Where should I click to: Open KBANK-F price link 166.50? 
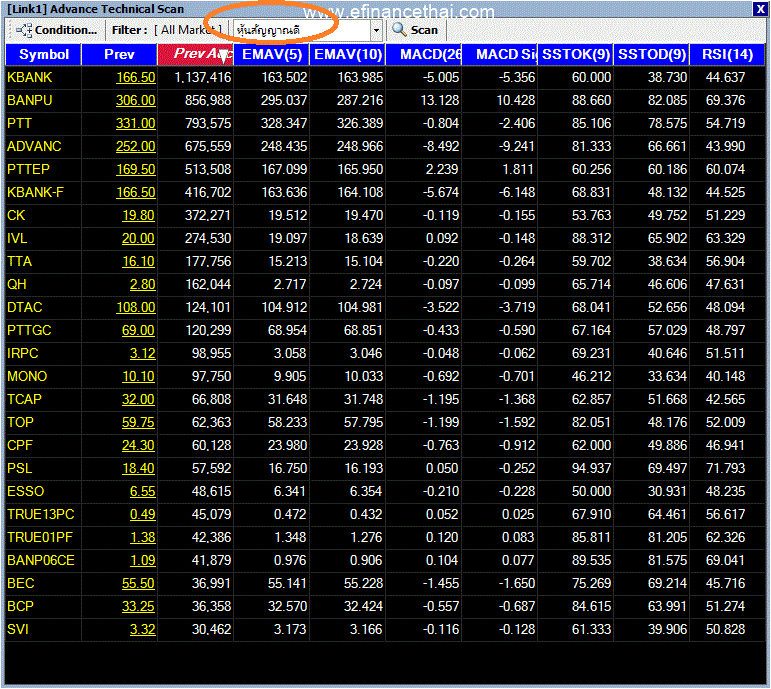tap(136, 192)
